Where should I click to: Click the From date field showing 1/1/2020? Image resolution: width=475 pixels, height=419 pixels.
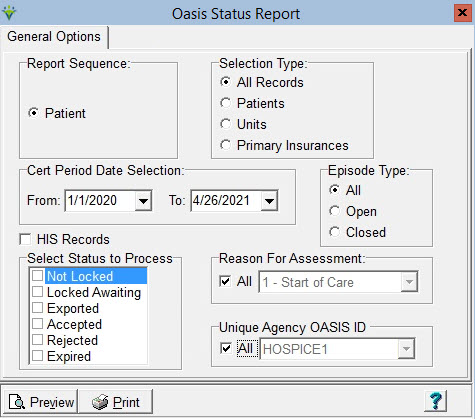(x=100, y=201)
